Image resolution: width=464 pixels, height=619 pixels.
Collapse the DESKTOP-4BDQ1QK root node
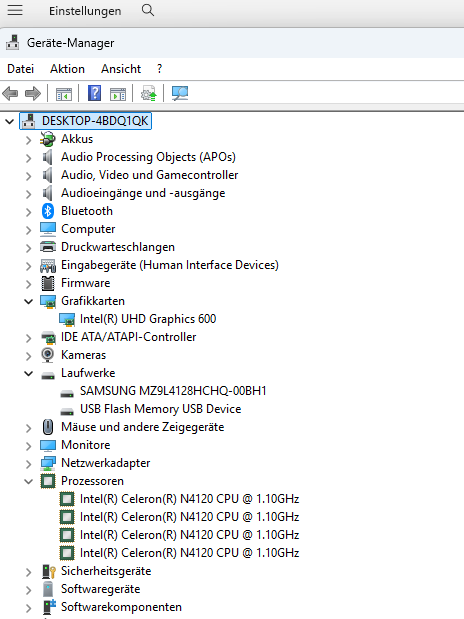coord(9,121)
